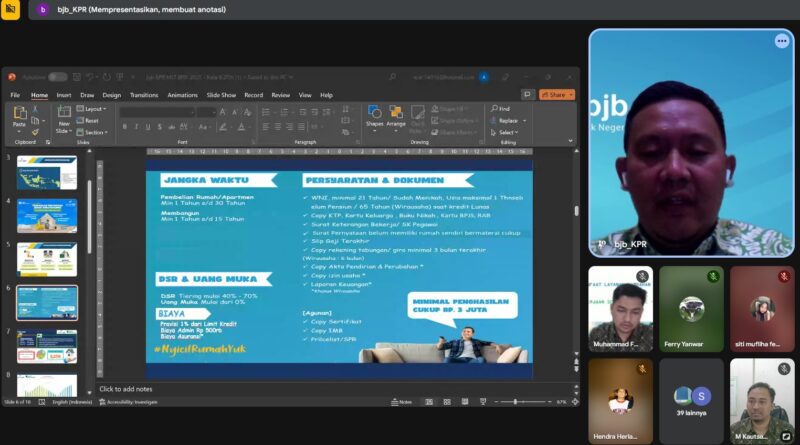This screenshot has width=800, height=445.
Task: Expand the Section dropdown
Action: coord(93,132)
